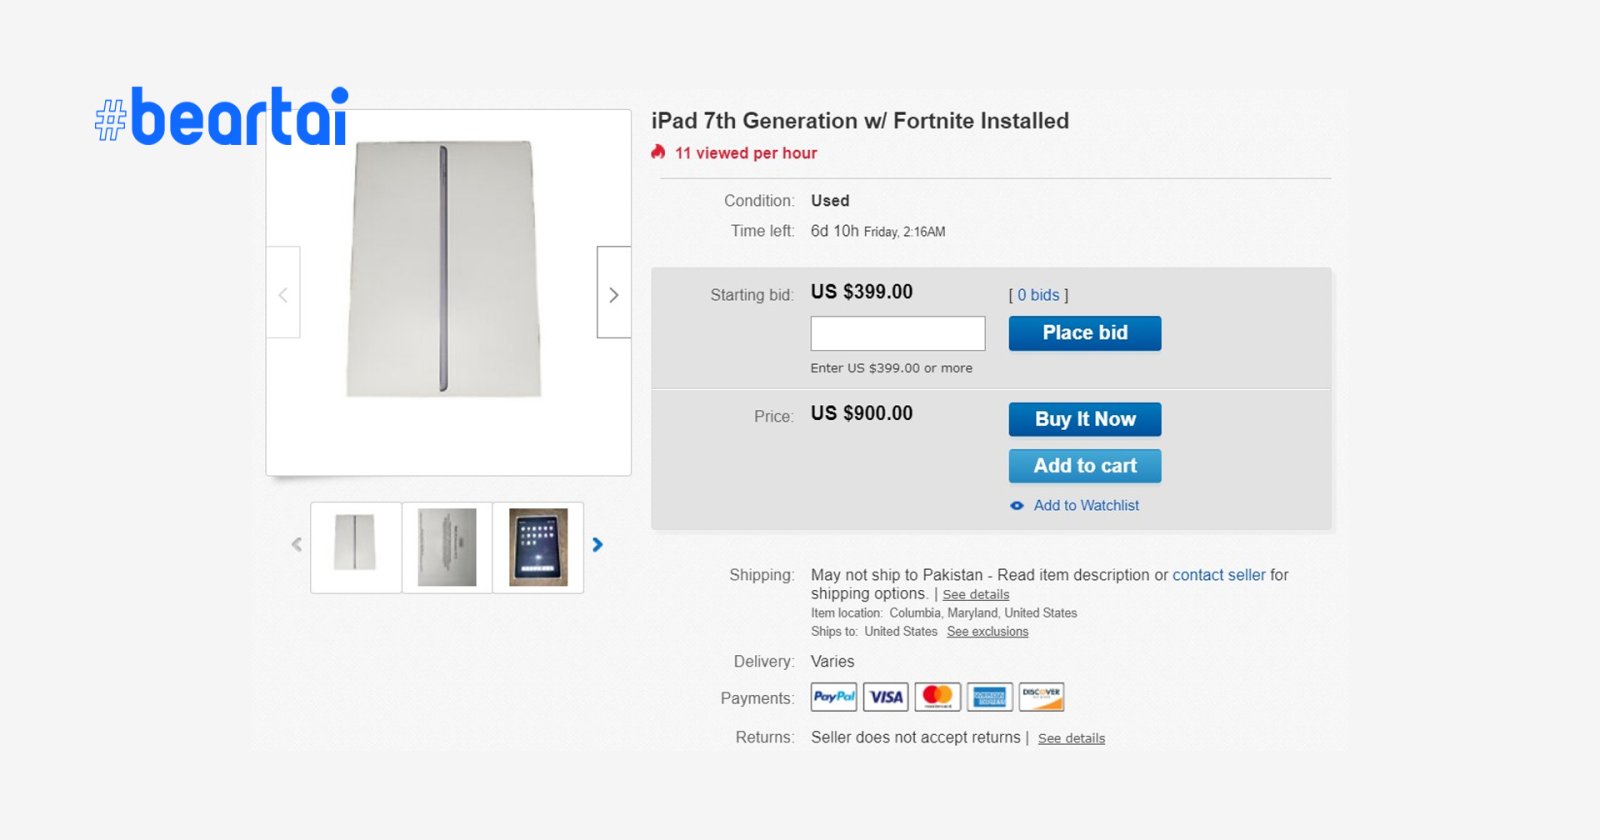Click the Discover payment icon
This screenshot has width=1600, height=840.
click(x=1042, y=697)
